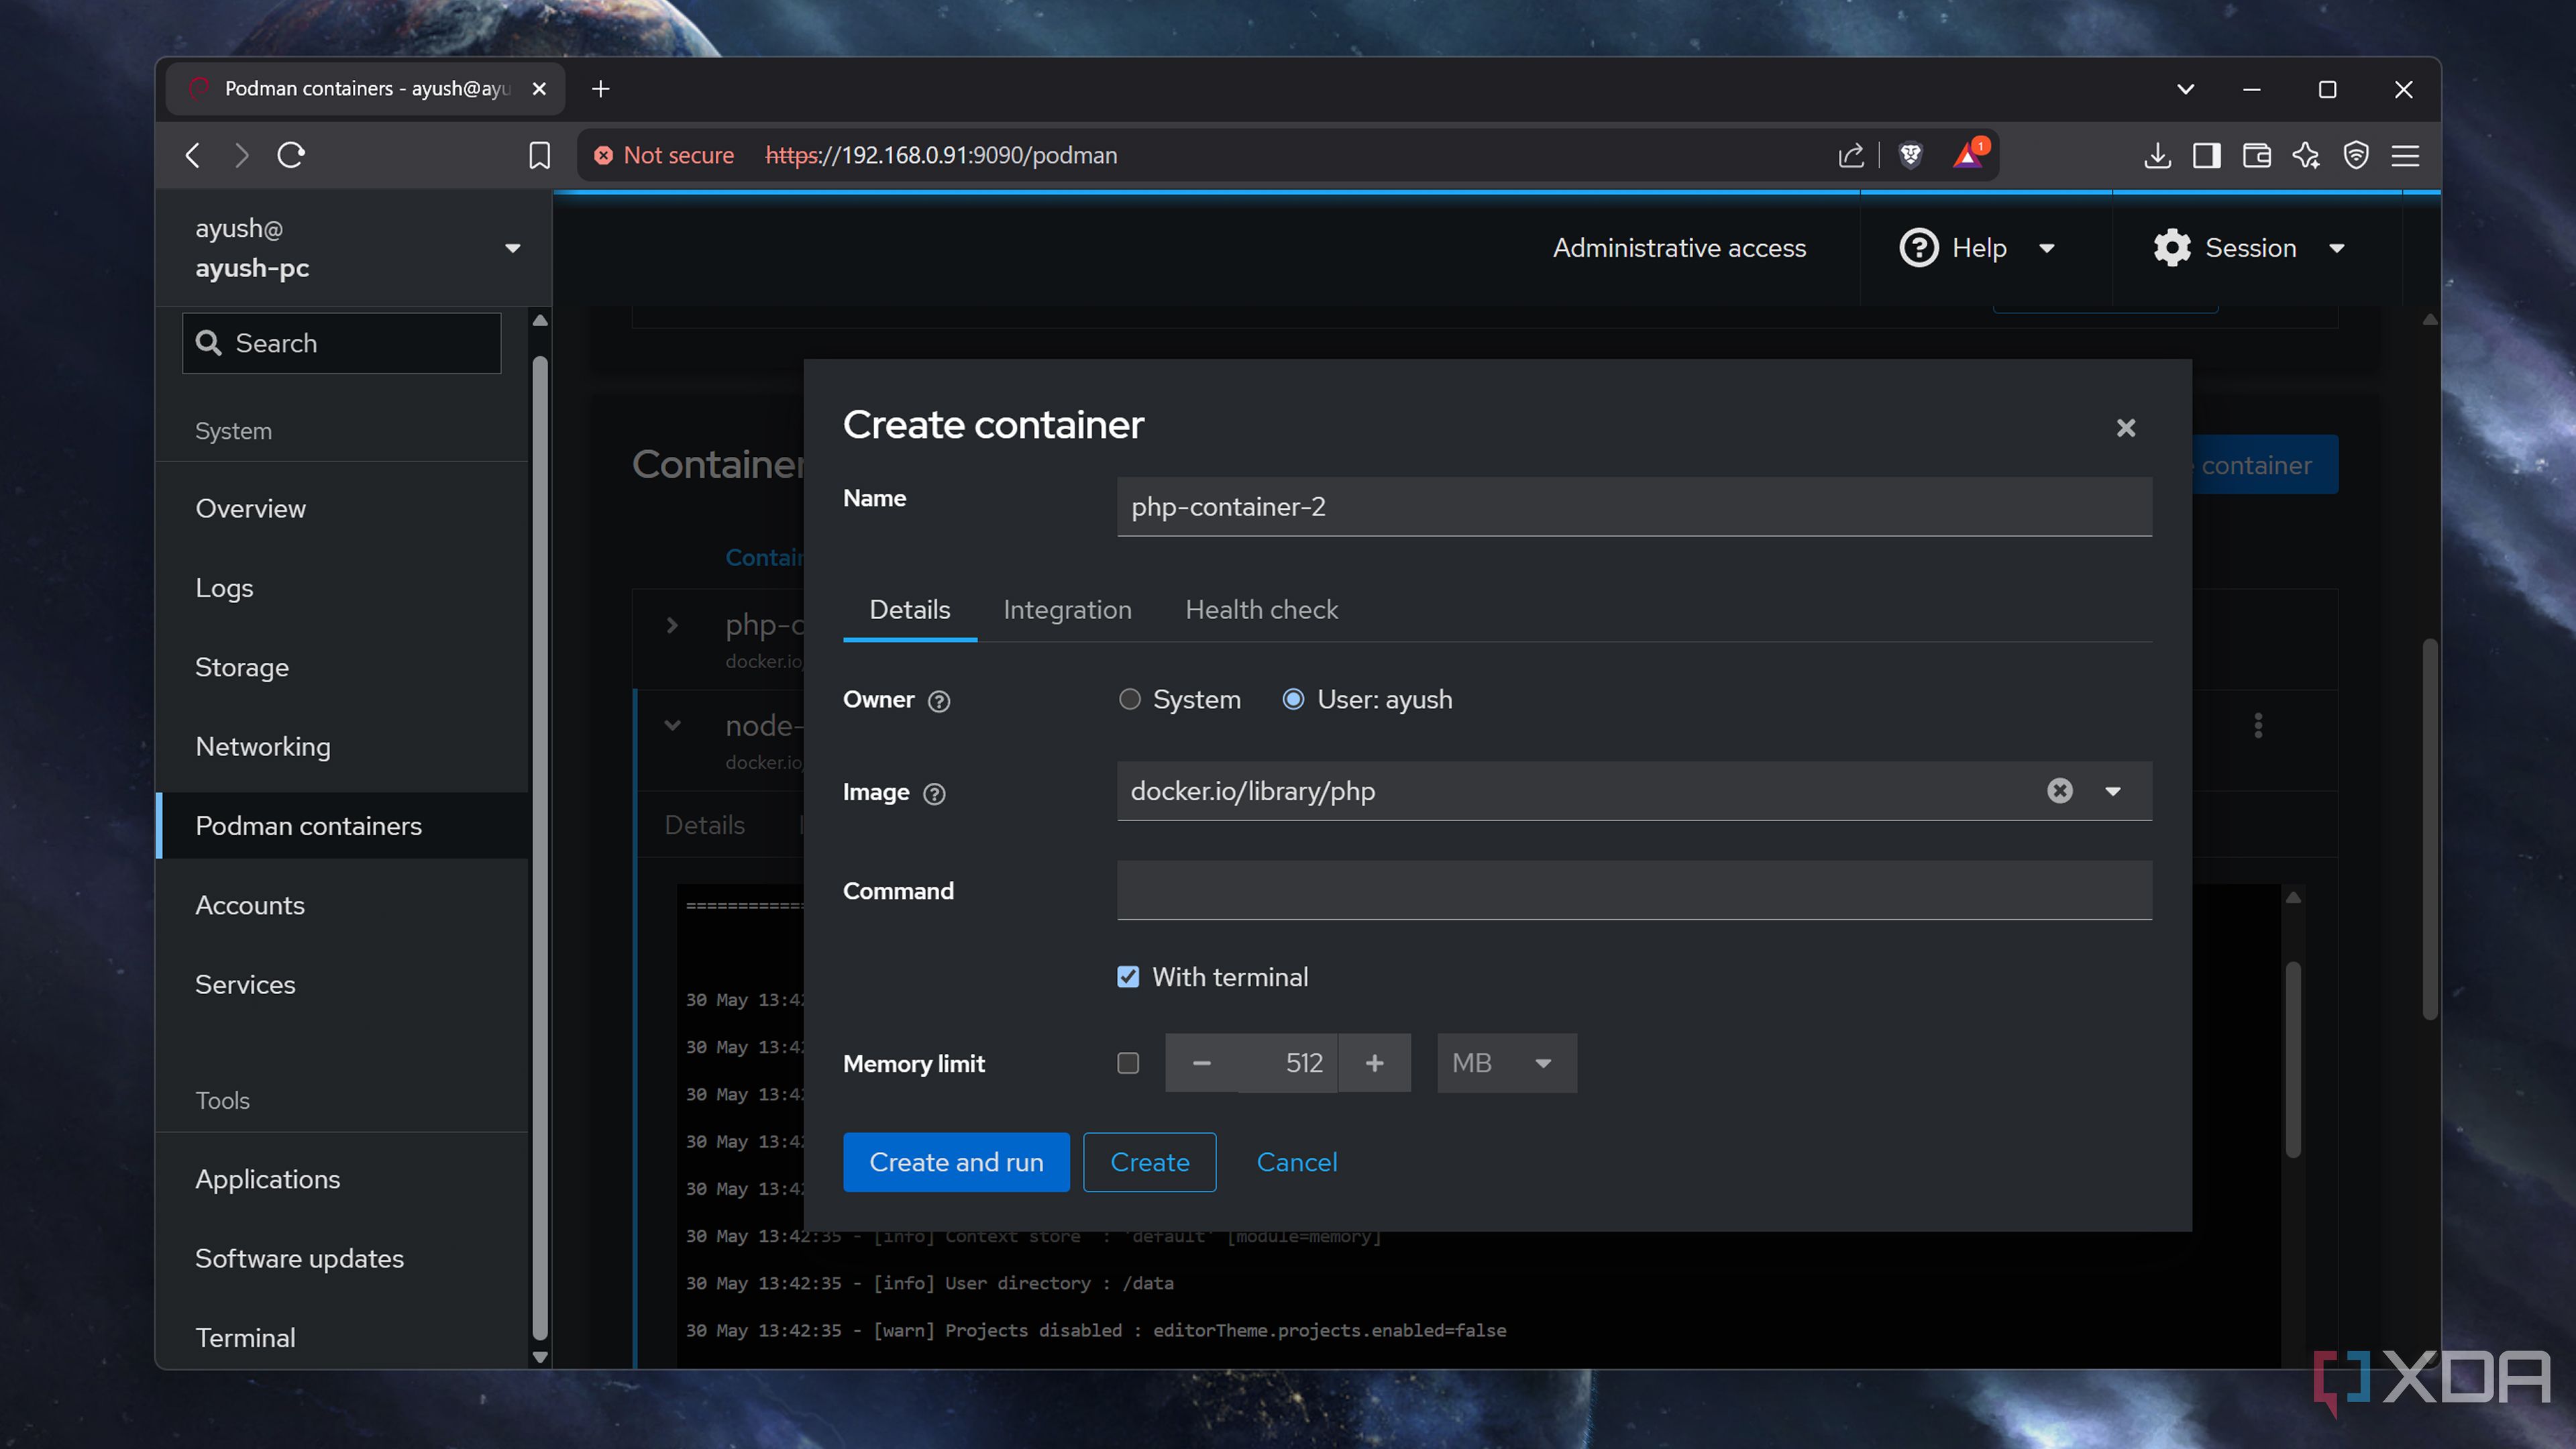The width and height of the screenshot is (2576, 1449).
Task: Toggle the browser sidebar panel icon
Action: (2207, 155)
